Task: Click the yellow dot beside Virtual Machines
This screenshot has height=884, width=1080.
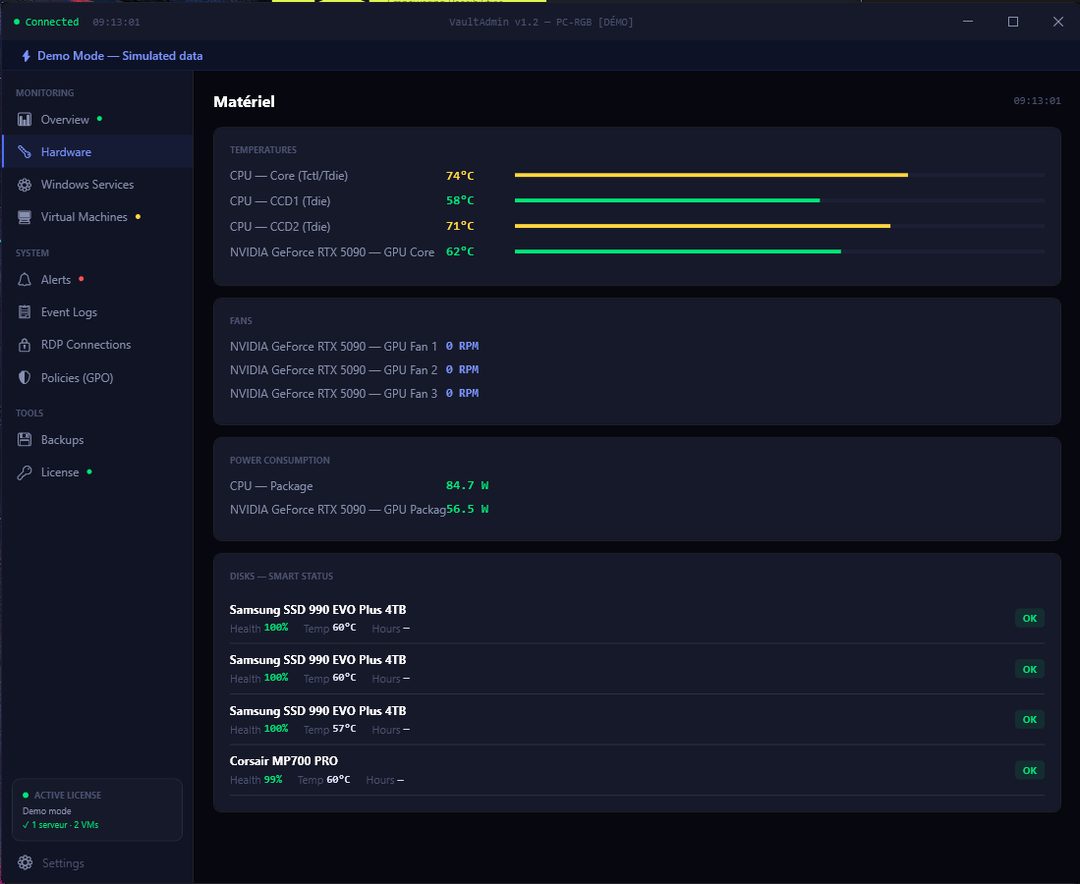Action: pos(138,216)
